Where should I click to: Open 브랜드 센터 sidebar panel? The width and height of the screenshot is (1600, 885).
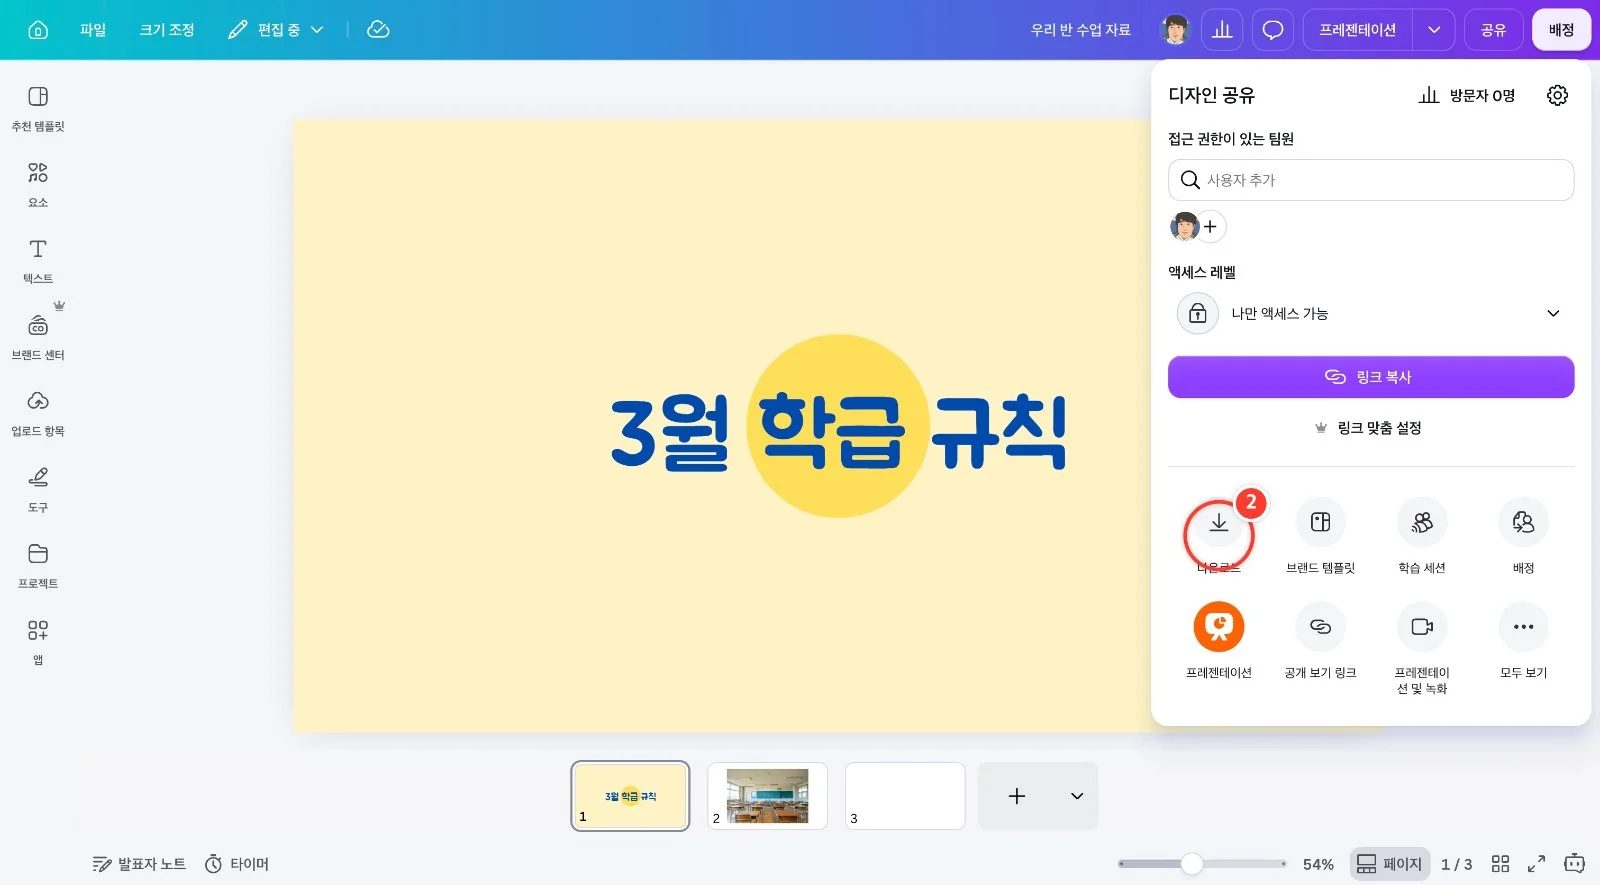[x=38, y=337]
